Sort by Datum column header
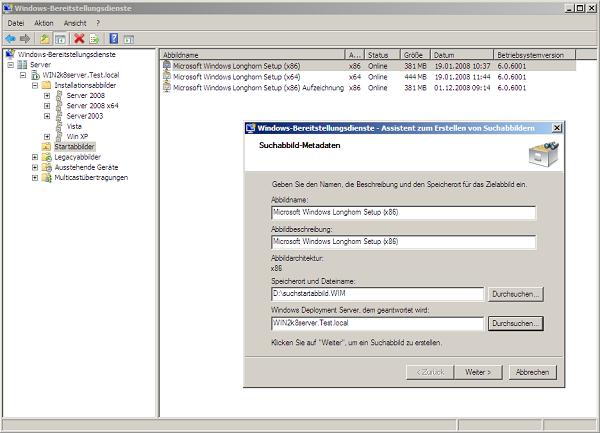 [462, 55]
